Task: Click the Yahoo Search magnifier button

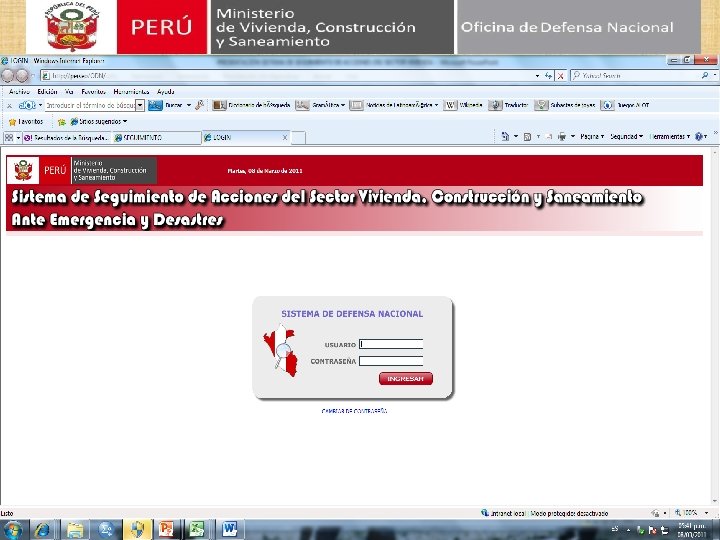Action: pos(705,75)
